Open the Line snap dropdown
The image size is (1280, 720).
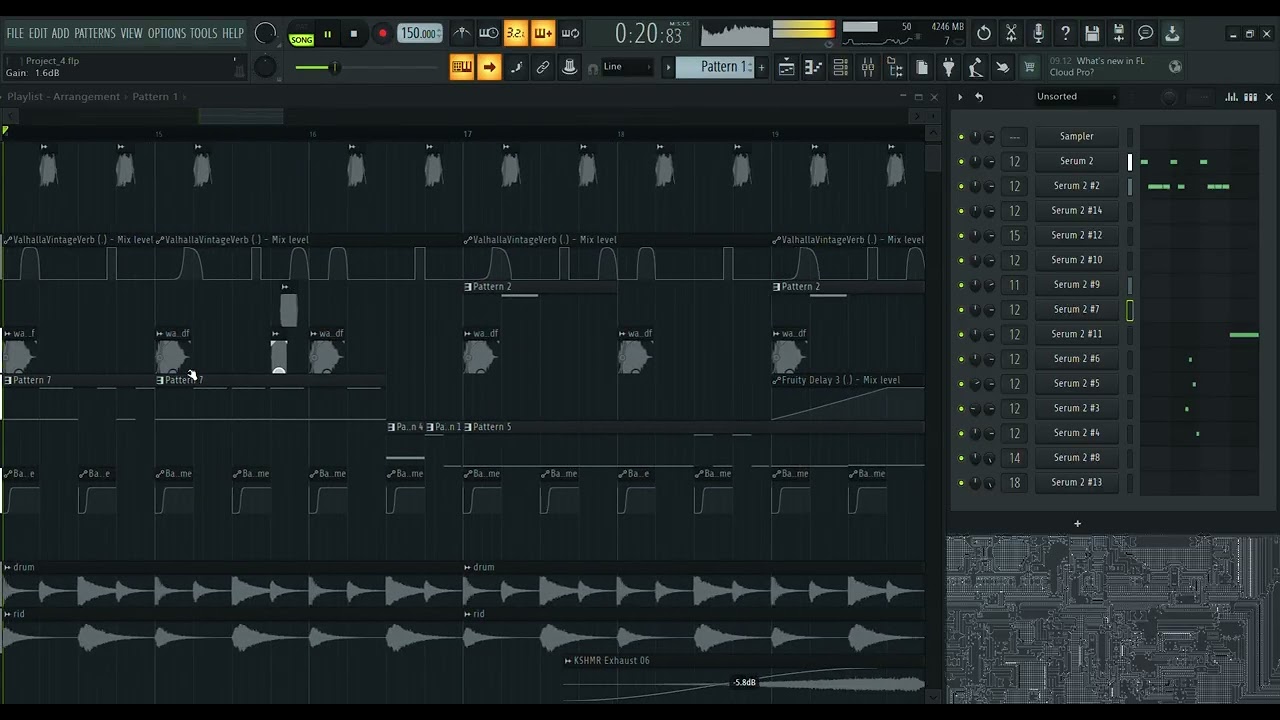pyautogui.click(x=626, y=67)
